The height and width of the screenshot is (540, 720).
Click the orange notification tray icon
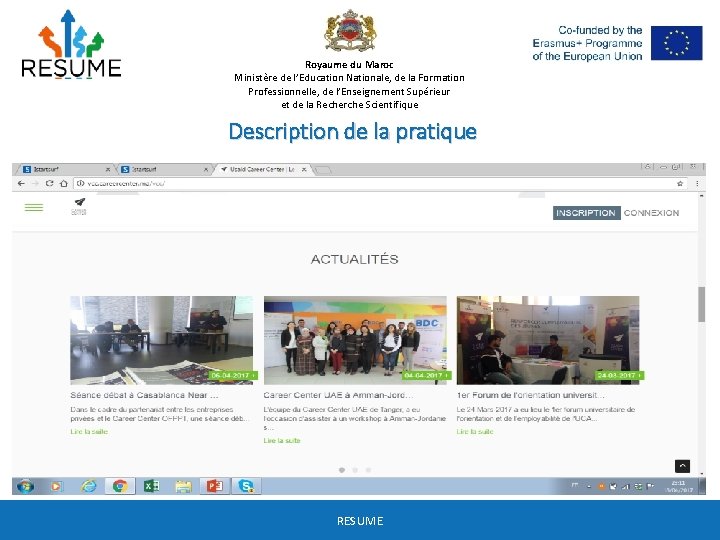click(x=601, y=486)
